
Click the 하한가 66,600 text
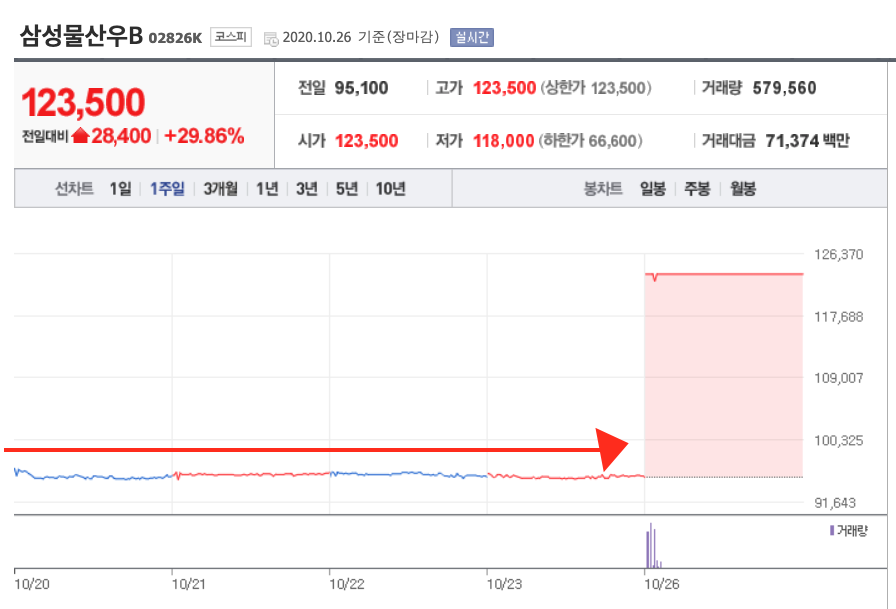(x=591, y=141)
